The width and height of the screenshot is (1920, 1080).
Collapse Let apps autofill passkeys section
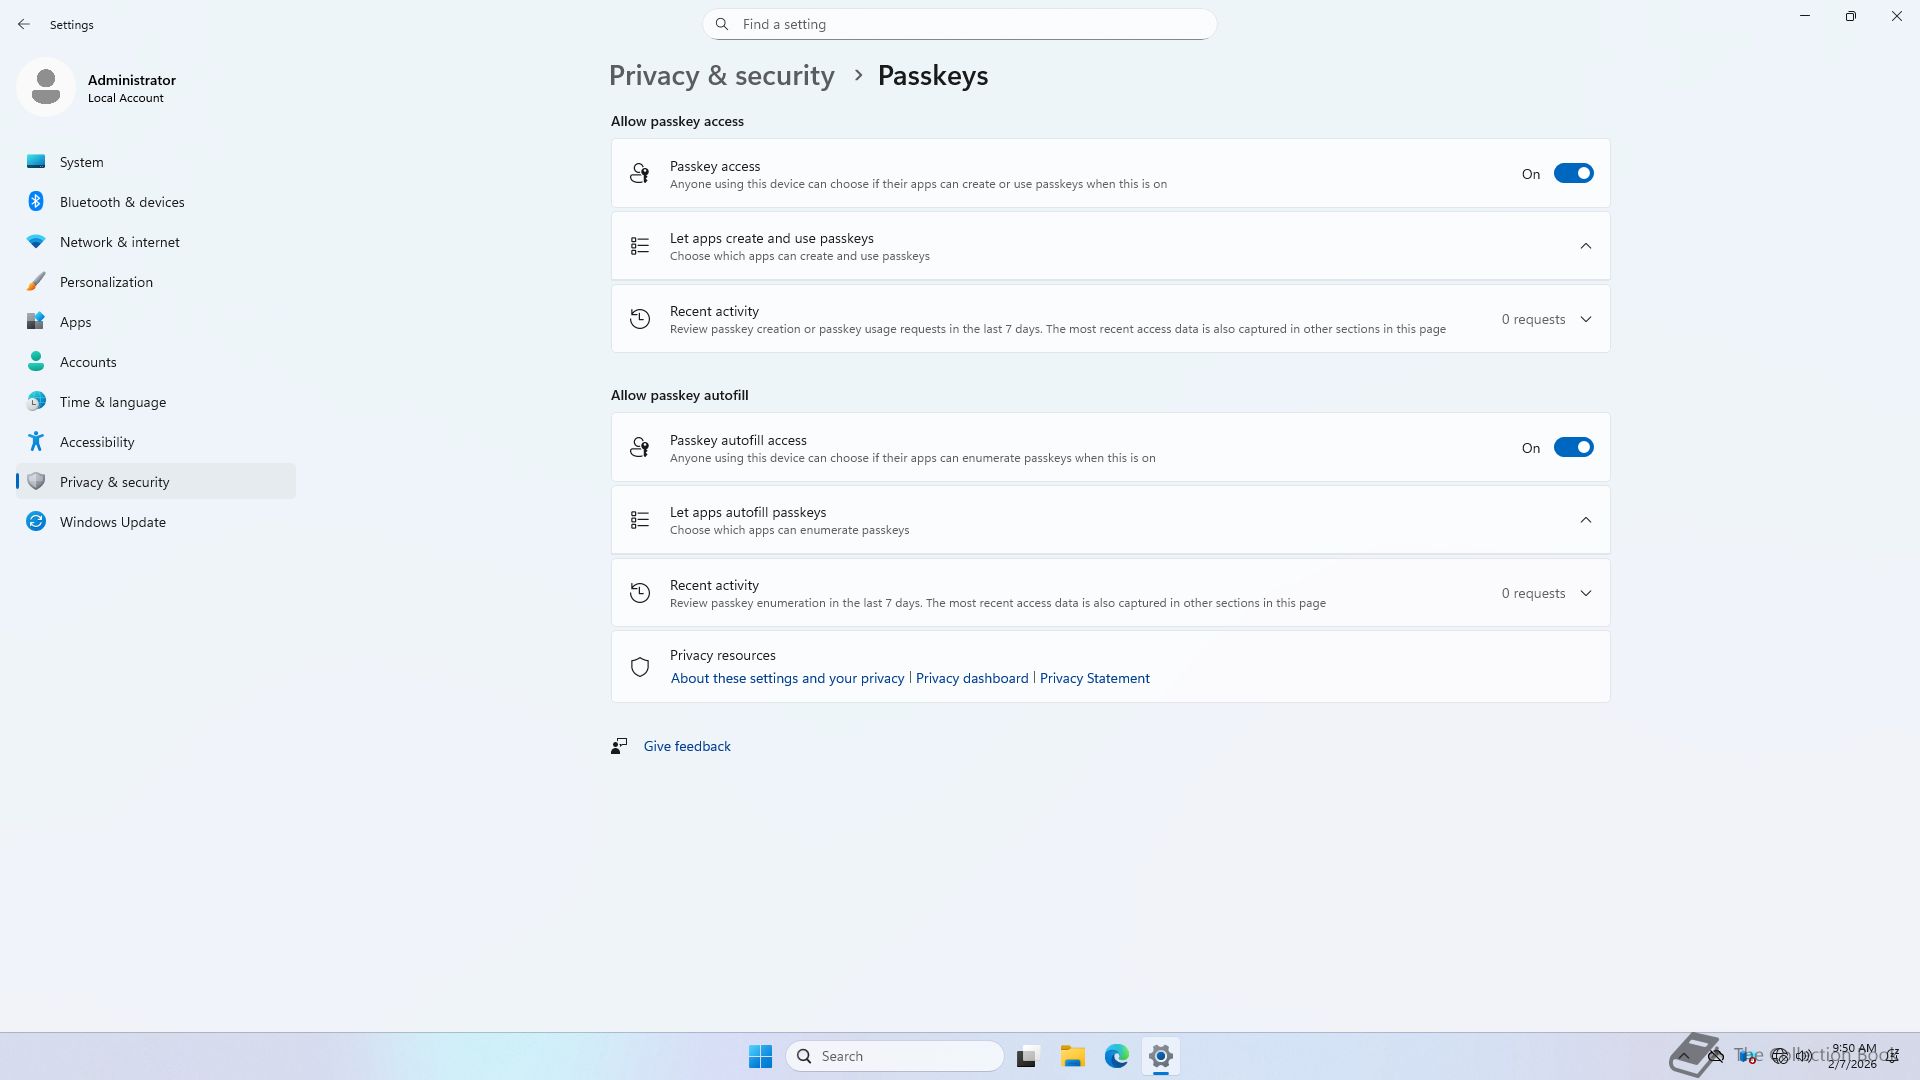(x=1585, y=520)
